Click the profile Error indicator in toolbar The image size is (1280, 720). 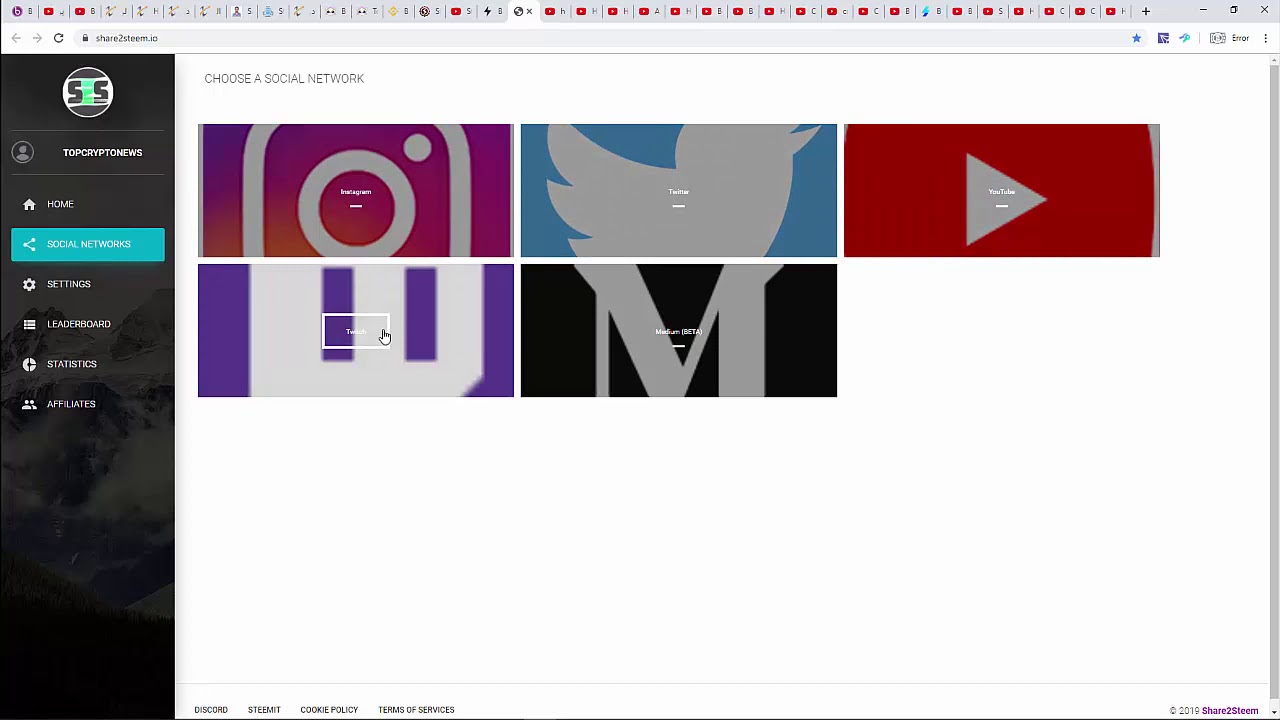[x=1230, y=38]
